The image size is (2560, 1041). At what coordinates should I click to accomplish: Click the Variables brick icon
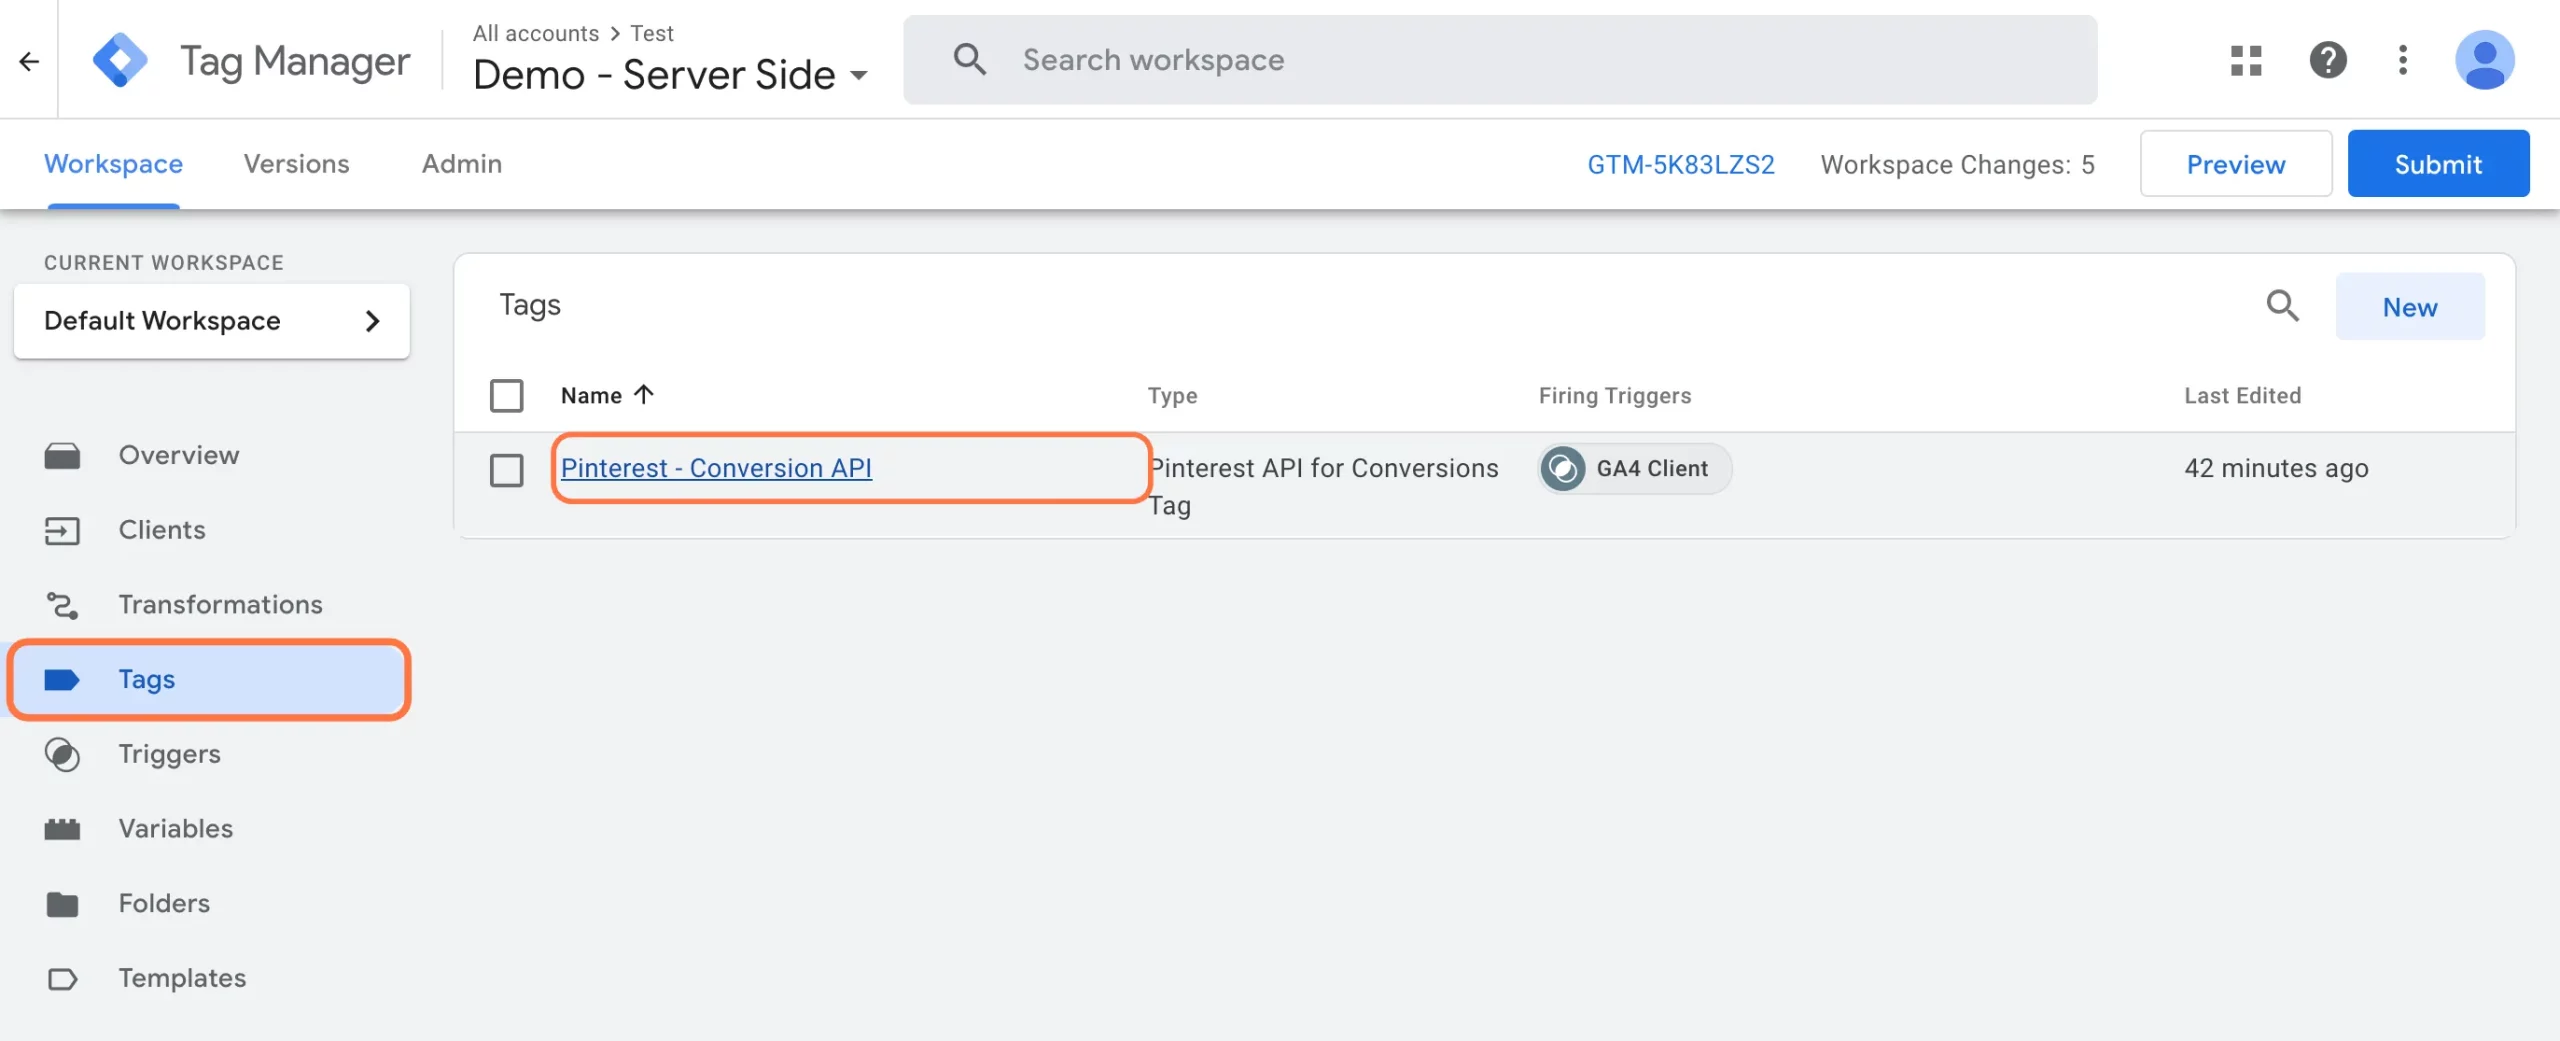(62, 829)
